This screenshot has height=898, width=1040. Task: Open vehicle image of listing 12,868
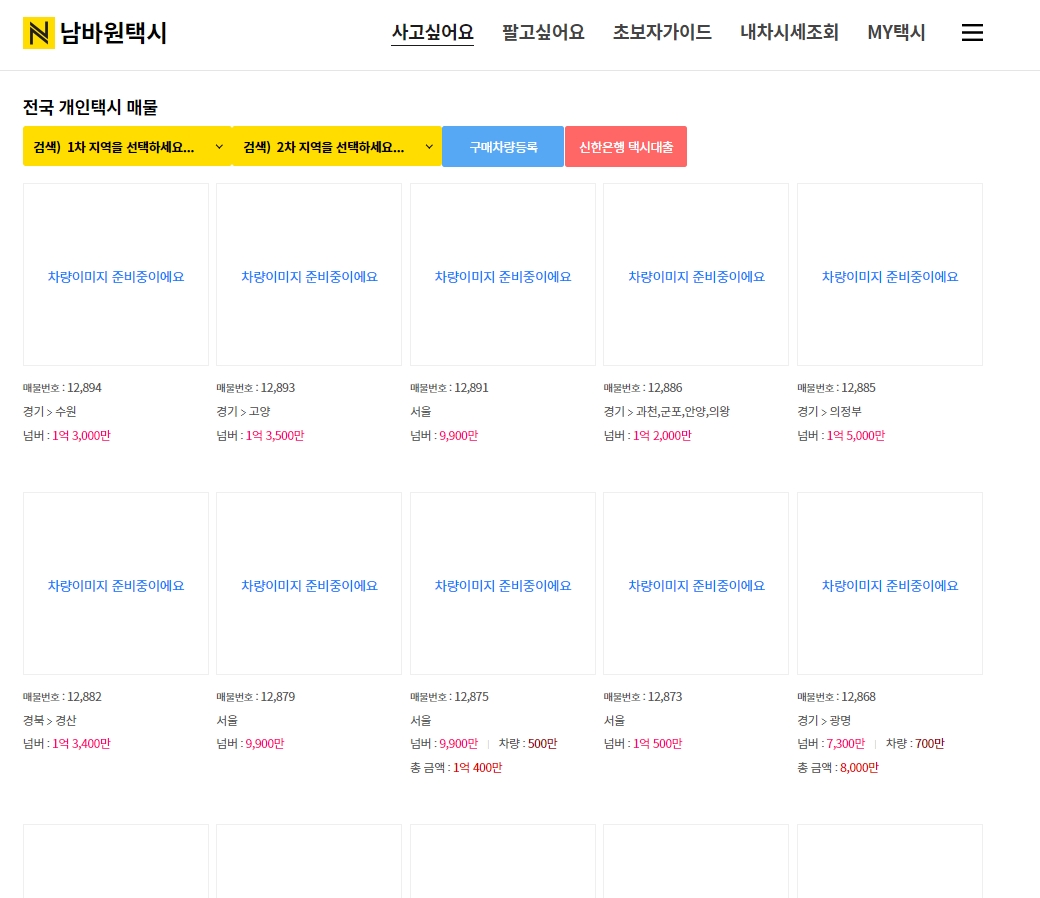tap(889, 584)
